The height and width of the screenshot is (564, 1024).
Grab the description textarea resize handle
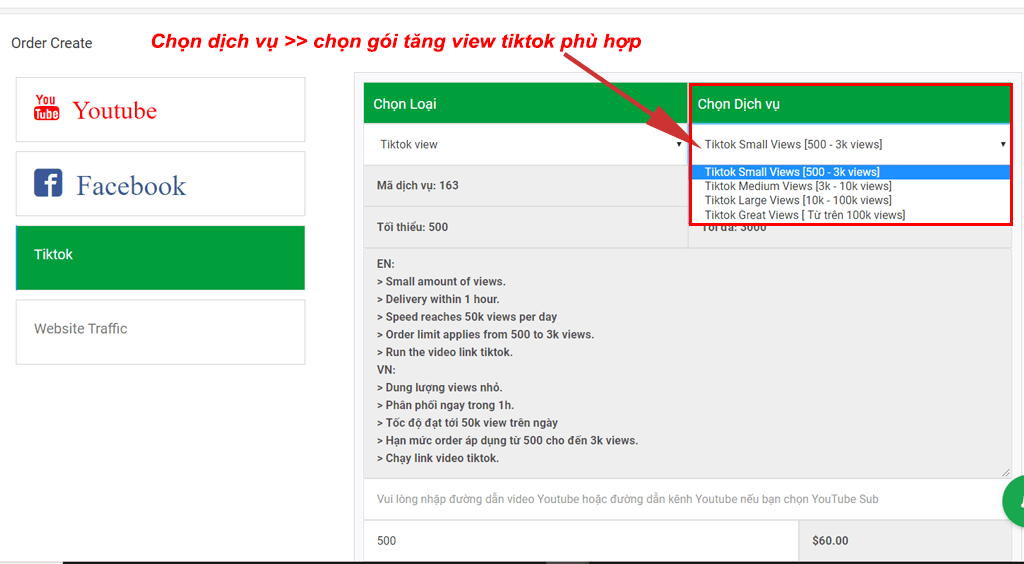(x=1006, y=472)
